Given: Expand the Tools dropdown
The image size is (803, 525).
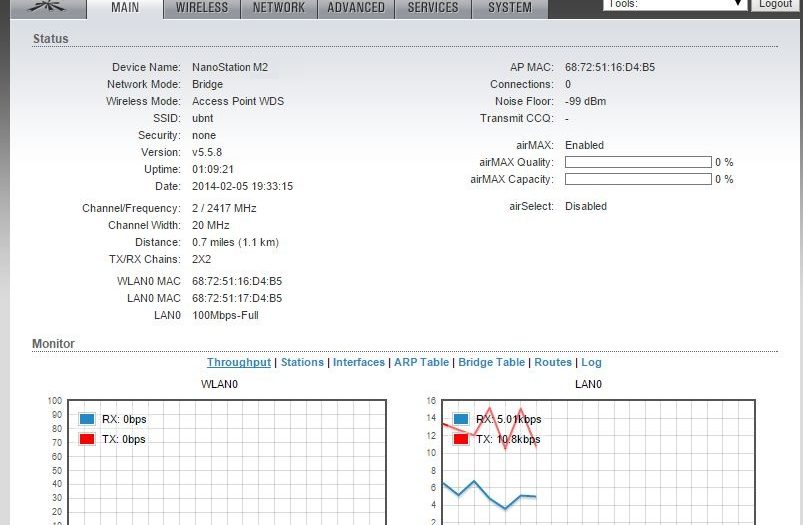Looking at the screenshot, I should coord(674,5).
